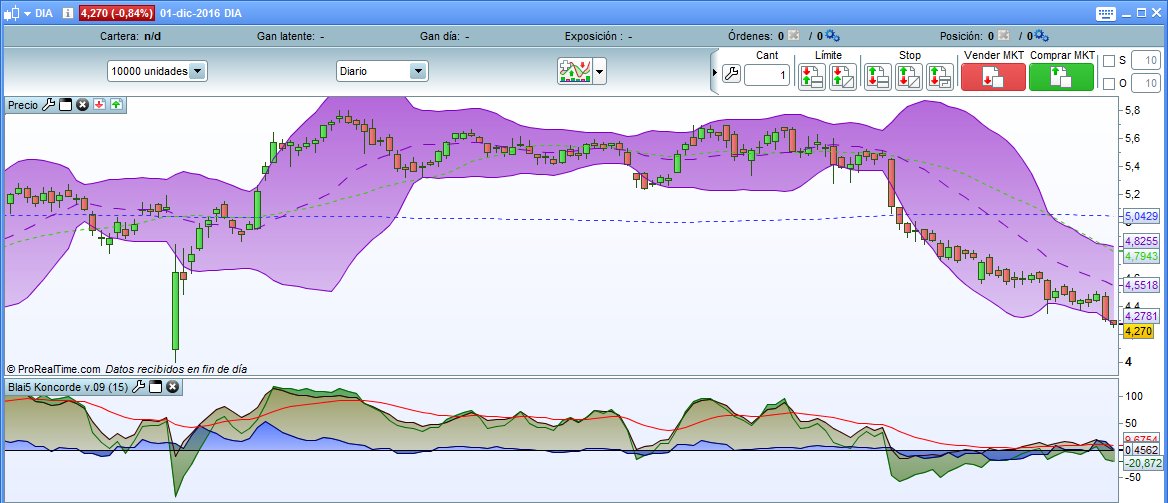Place first Límite order icon
This screenshot has height=503, width=1168.
click(x=812, y=77)
